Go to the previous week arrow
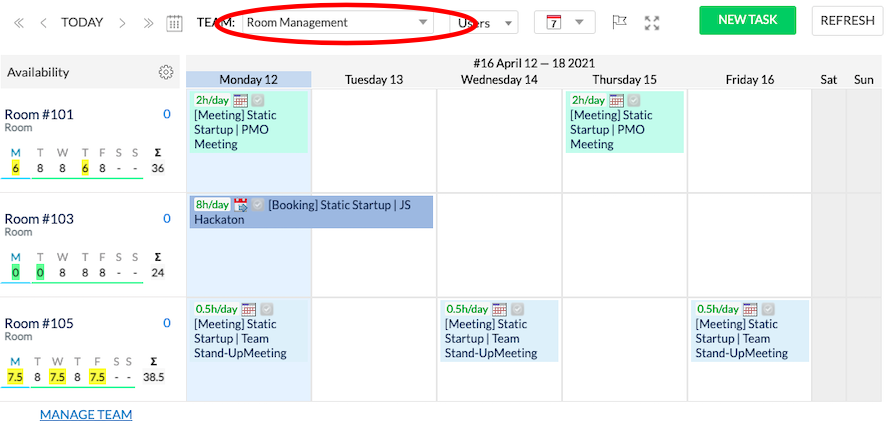This screenshot has width=888, height=427. pyautogui.click(x=43, y=23)
